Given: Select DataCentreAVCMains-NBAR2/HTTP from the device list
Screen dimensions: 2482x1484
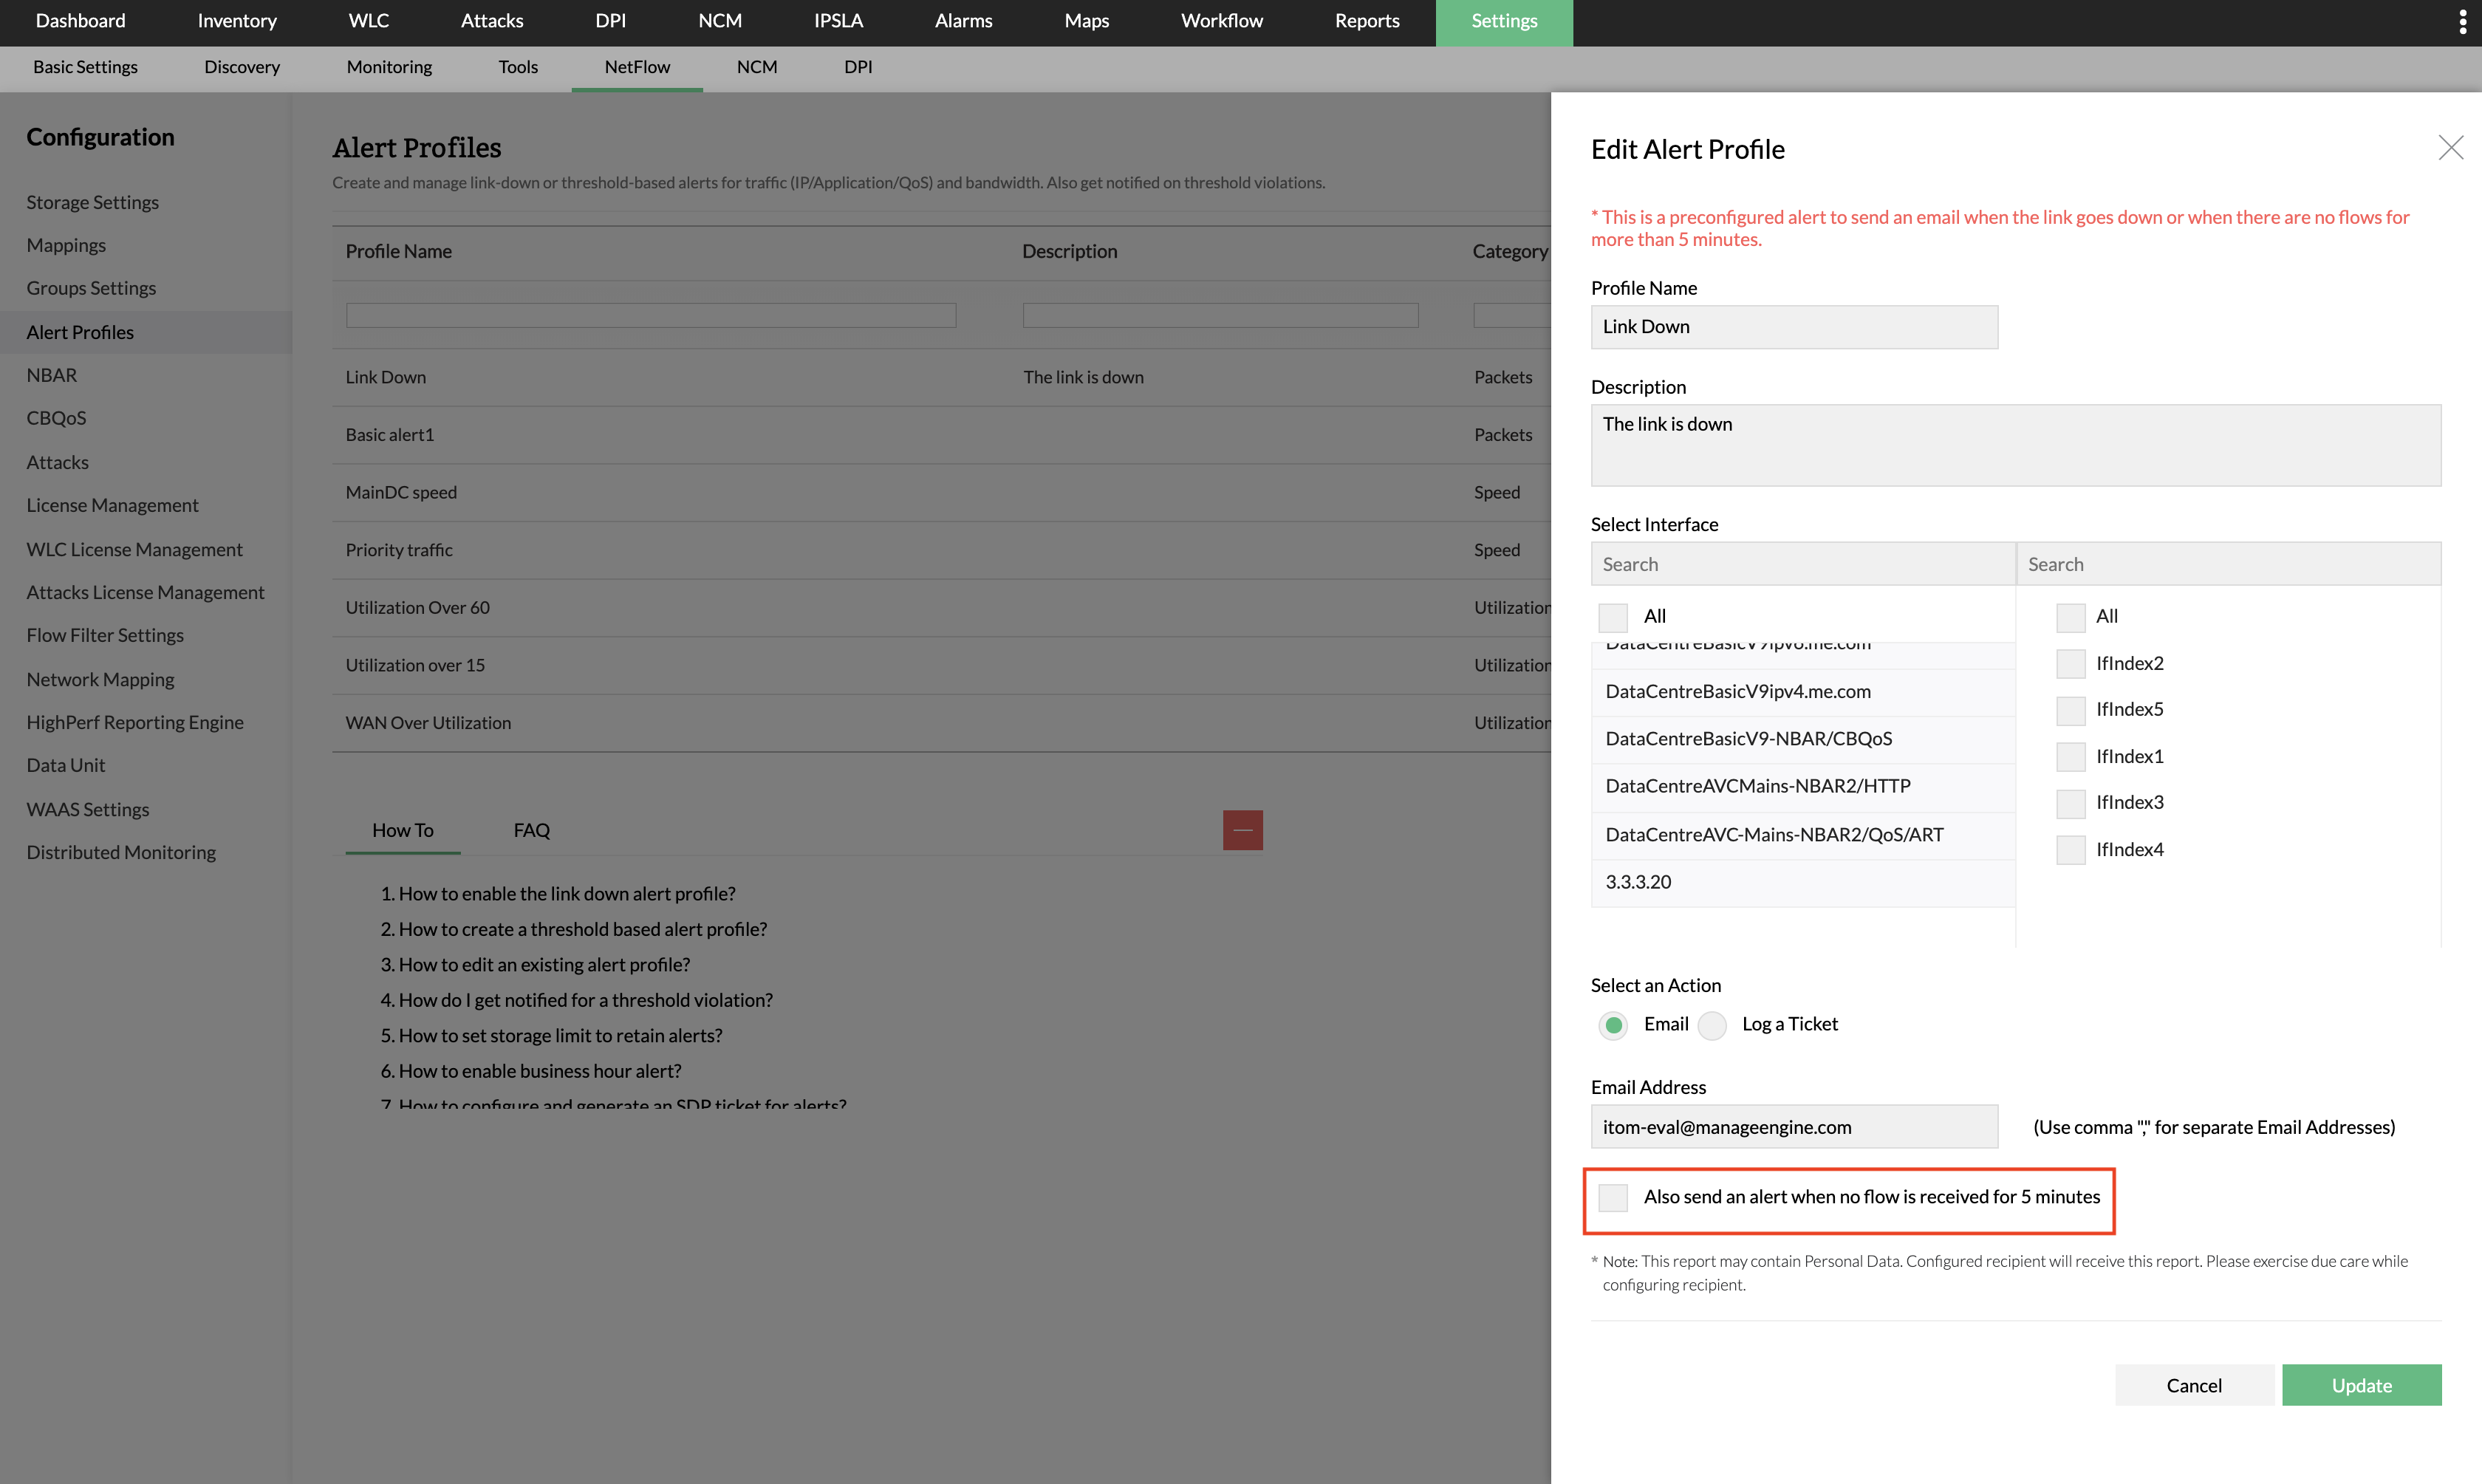Looking at the screenshot, I should [x=1757, y=786].
